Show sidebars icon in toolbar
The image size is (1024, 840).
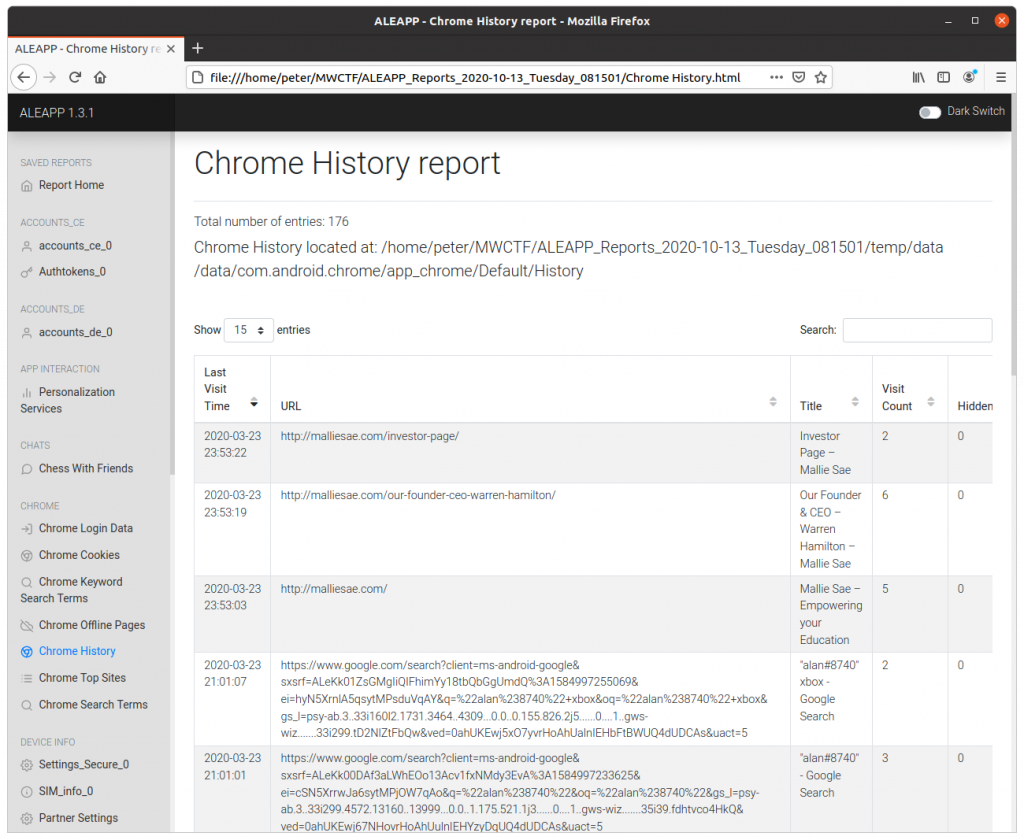click(x=944, y=77)
